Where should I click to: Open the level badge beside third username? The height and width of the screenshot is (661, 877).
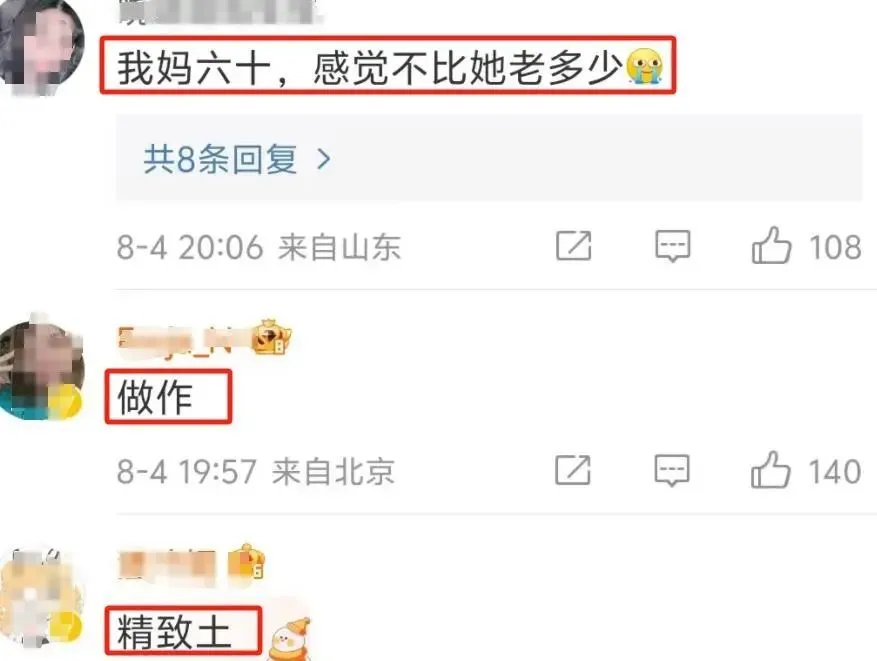(246, 561)
